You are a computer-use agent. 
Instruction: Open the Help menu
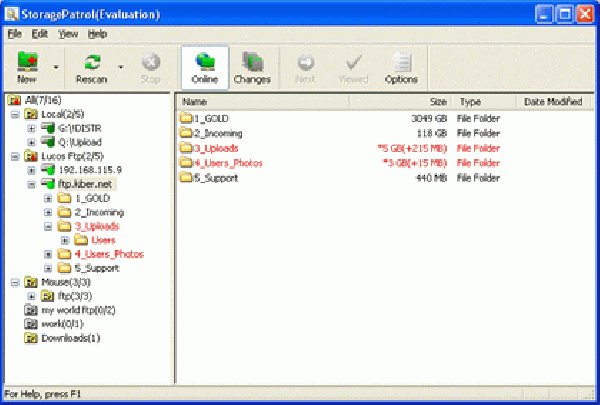pos(97,34)
